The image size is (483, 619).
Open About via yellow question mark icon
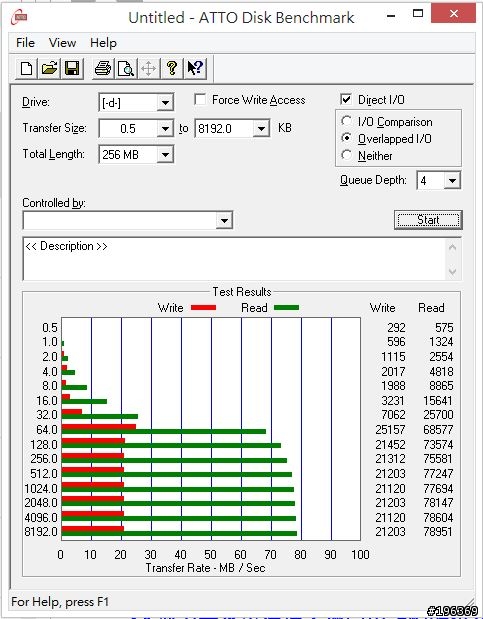pos(172,69)
